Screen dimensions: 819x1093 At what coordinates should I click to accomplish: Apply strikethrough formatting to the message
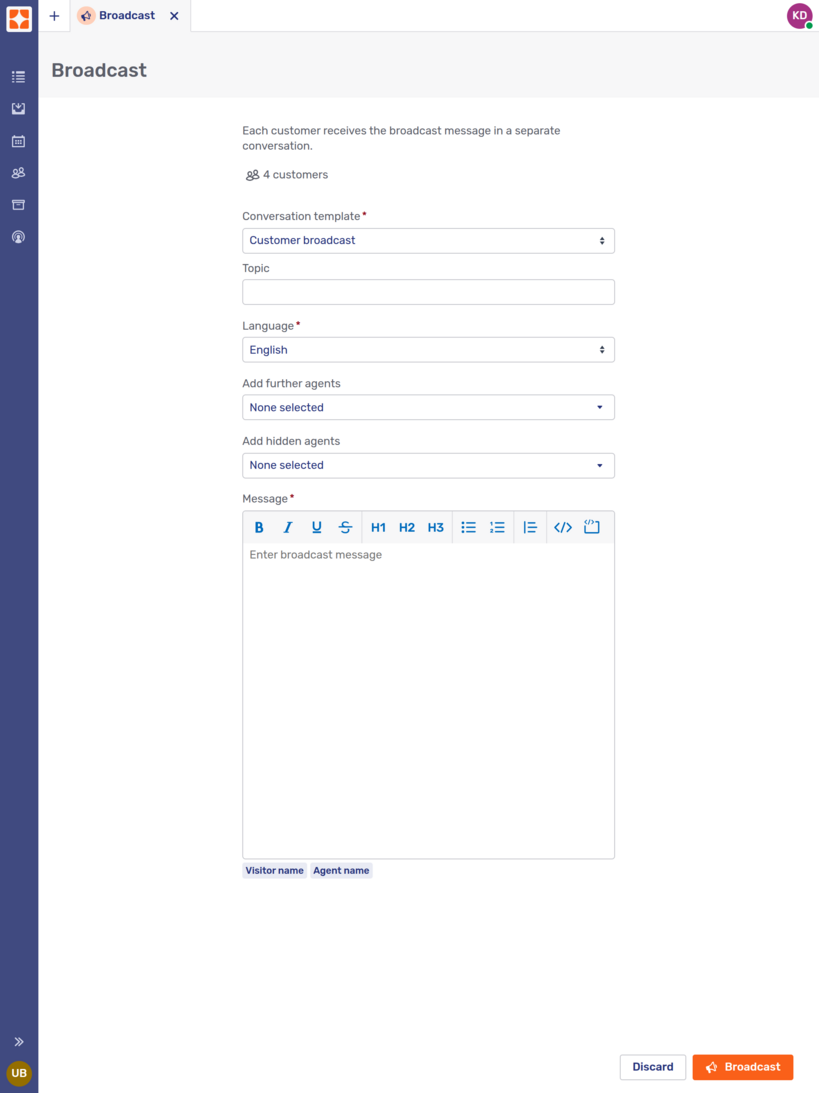point(345,527)
